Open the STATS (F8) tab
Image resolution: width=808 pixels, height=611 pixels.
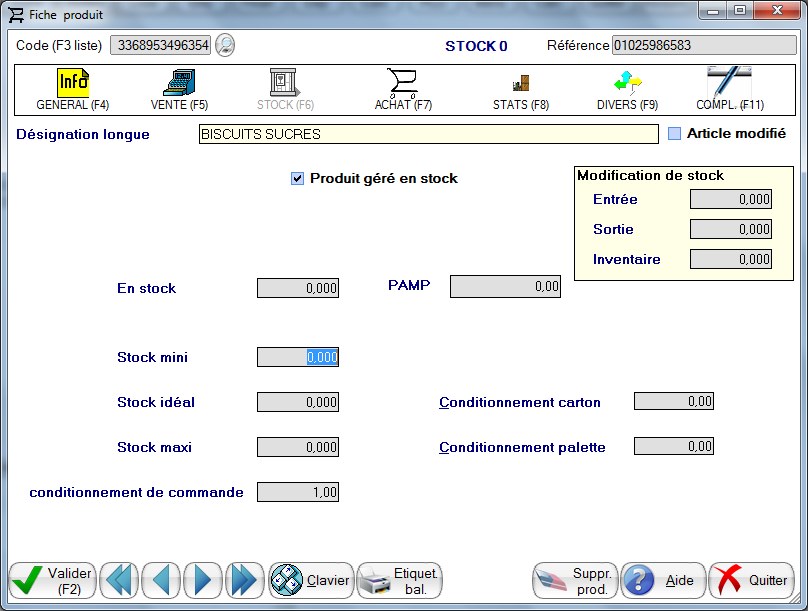coord(521,90)
